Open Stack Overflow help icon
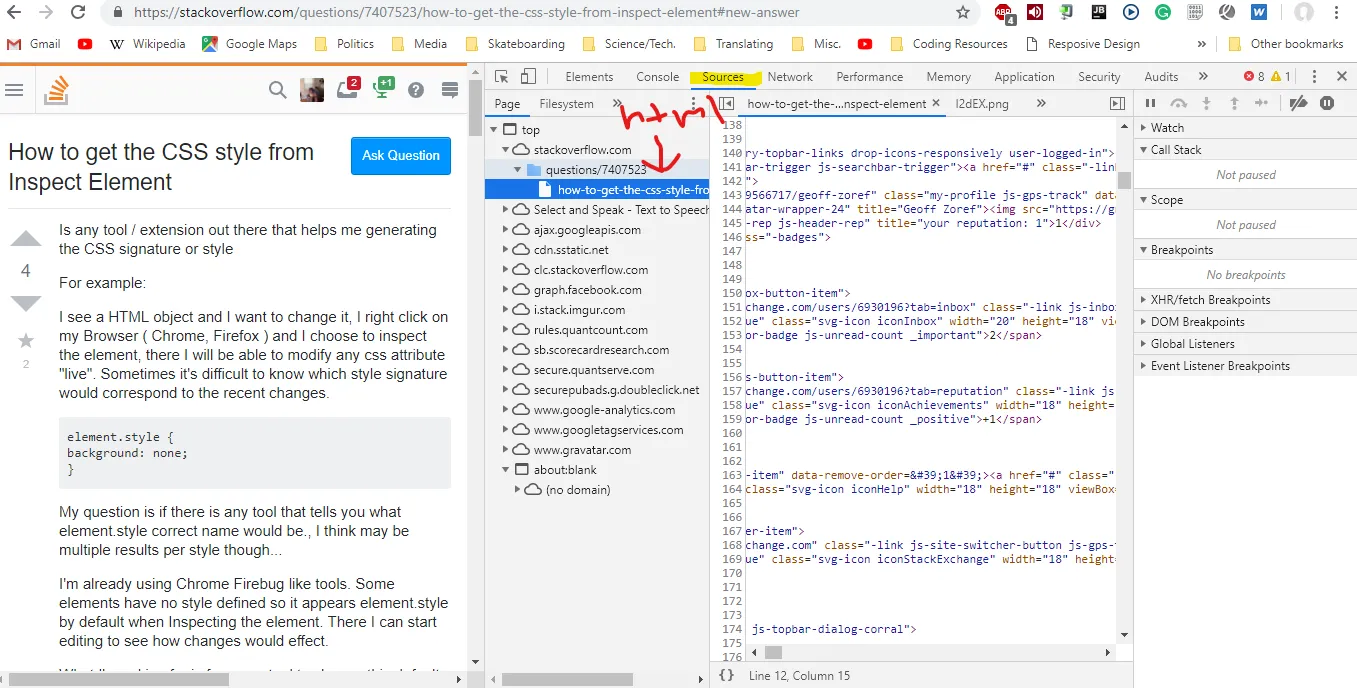 (416, 90)
